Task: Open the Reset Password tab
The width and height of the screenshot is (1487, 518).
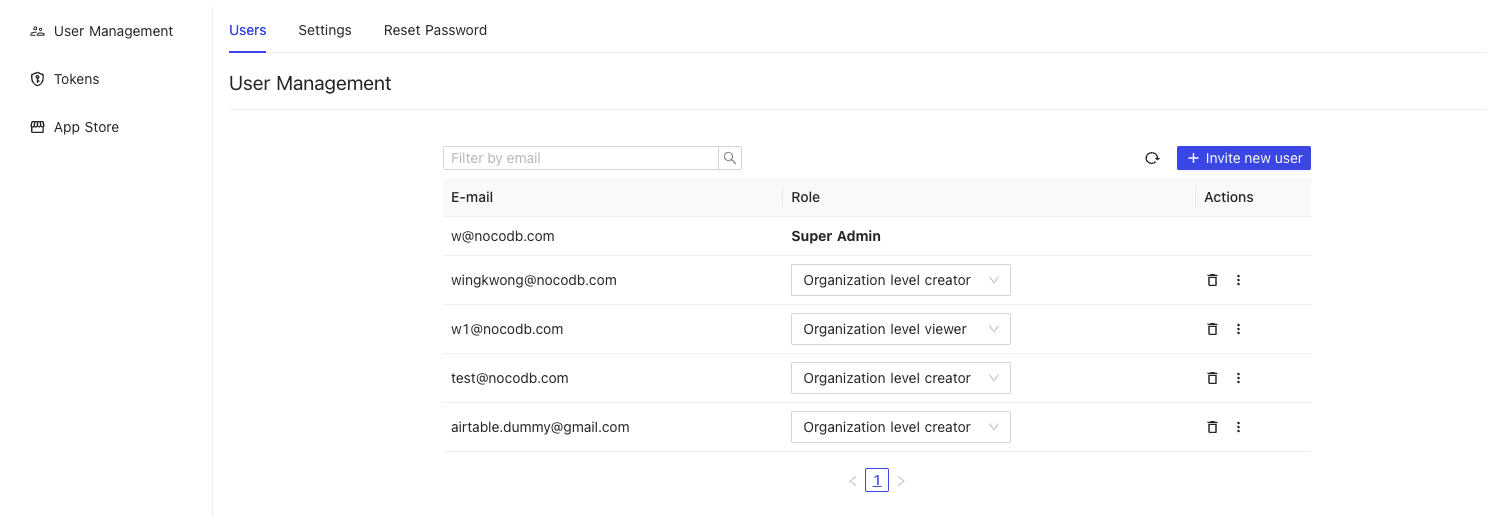Action: point(435,30)
